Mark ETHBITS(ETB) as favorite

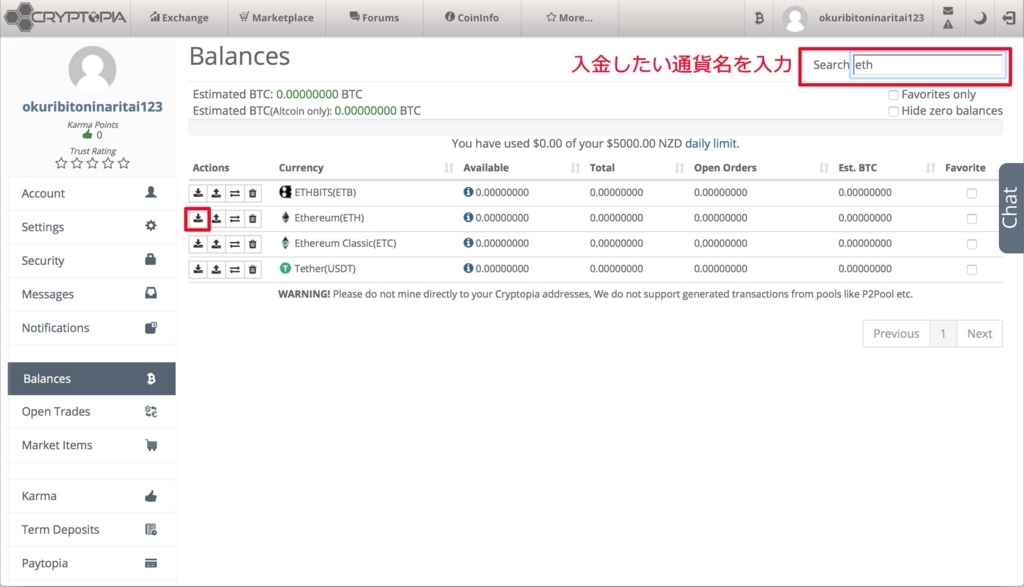pyautogui.click(x=972, y=193)
